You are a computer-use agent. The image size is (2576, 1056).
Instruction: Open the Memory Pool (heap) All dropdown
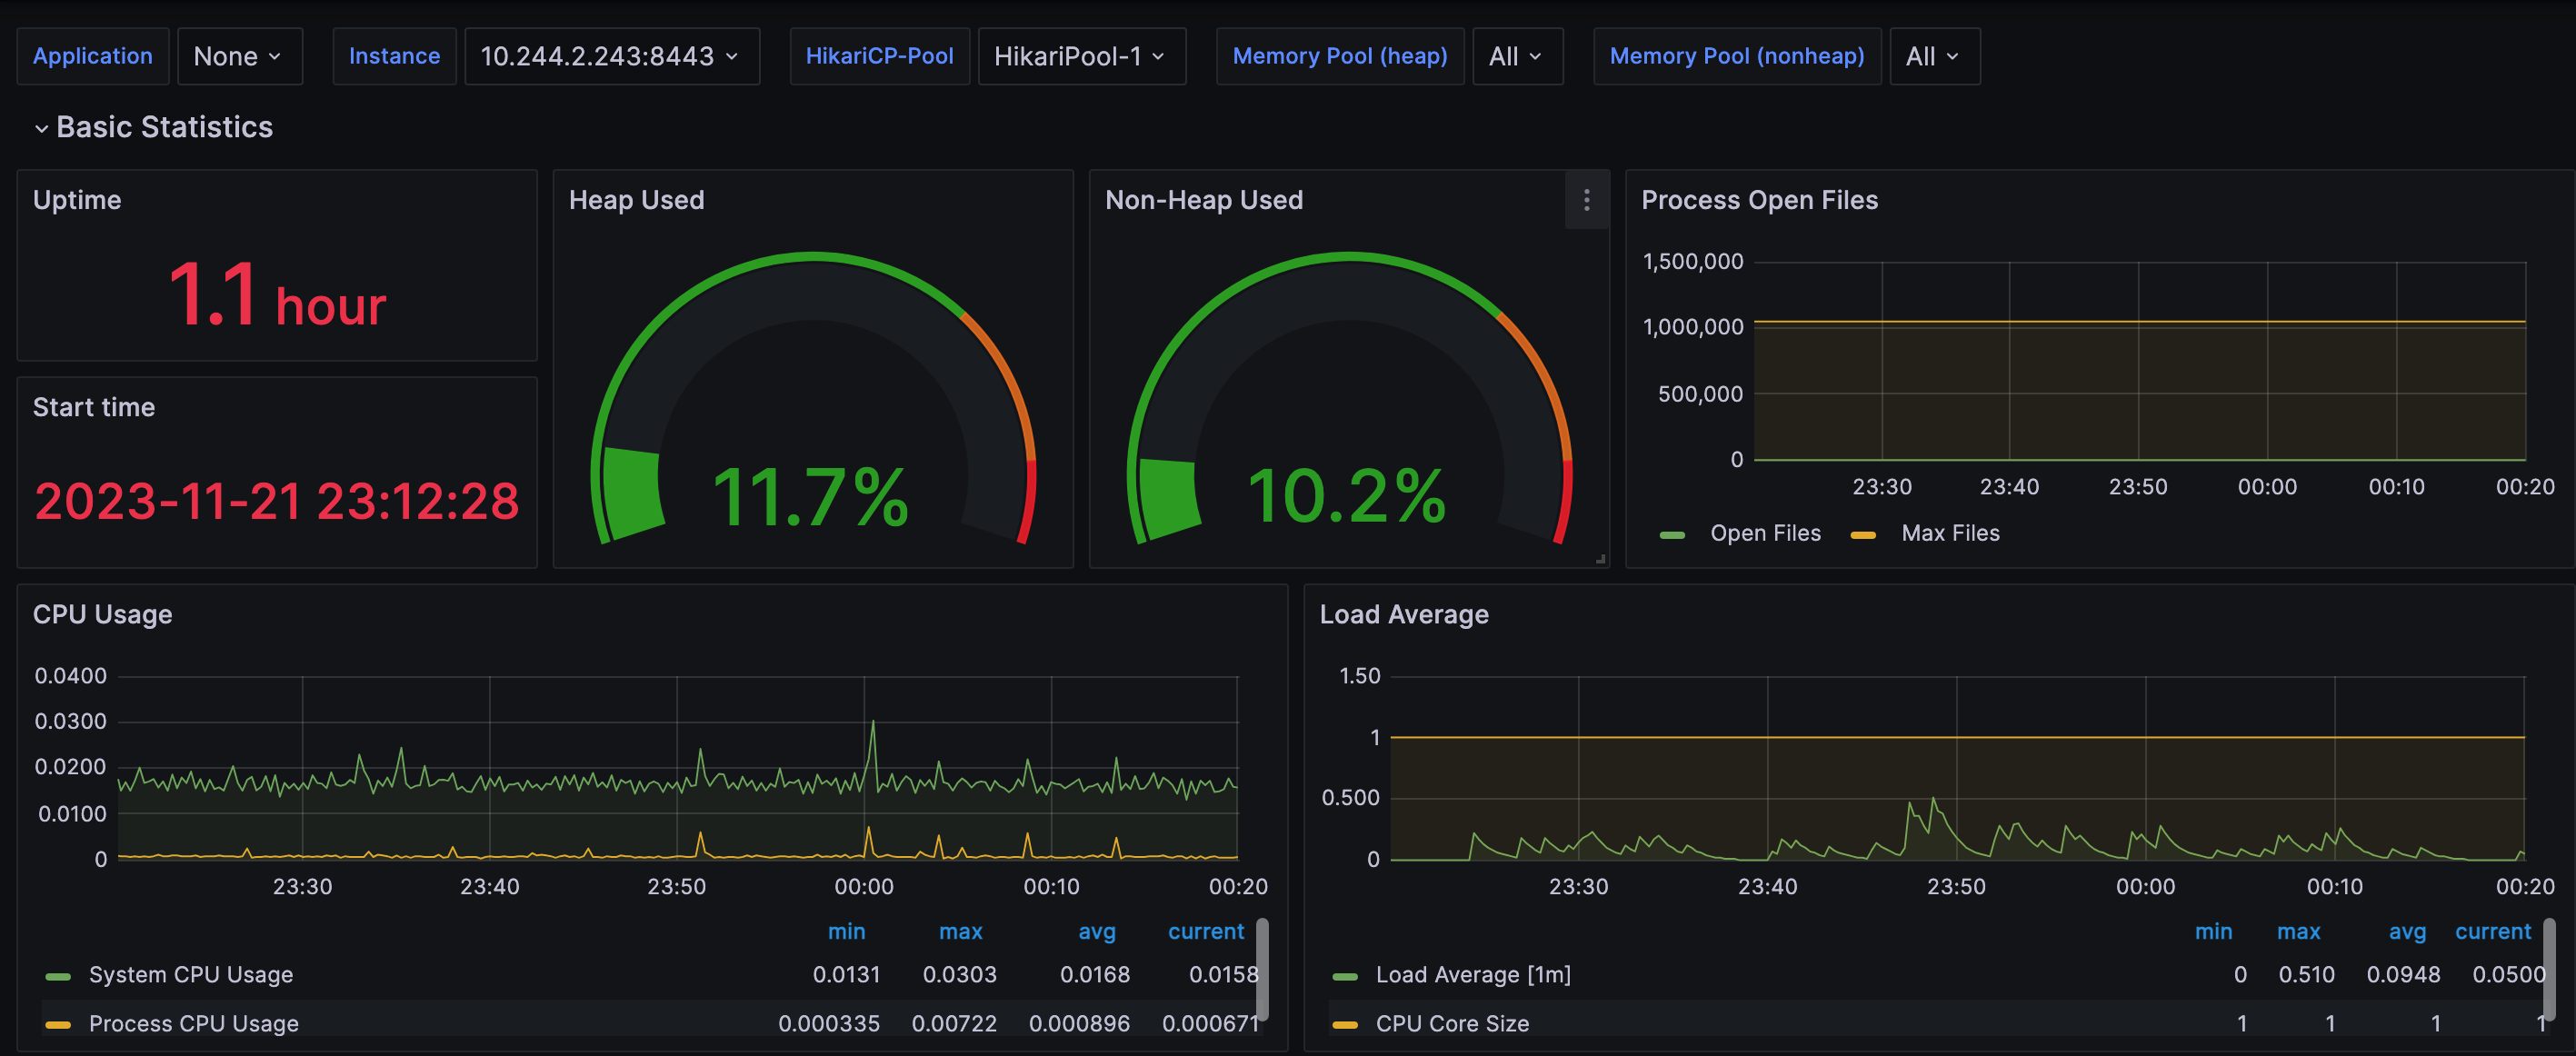[x=1516, y=57]
